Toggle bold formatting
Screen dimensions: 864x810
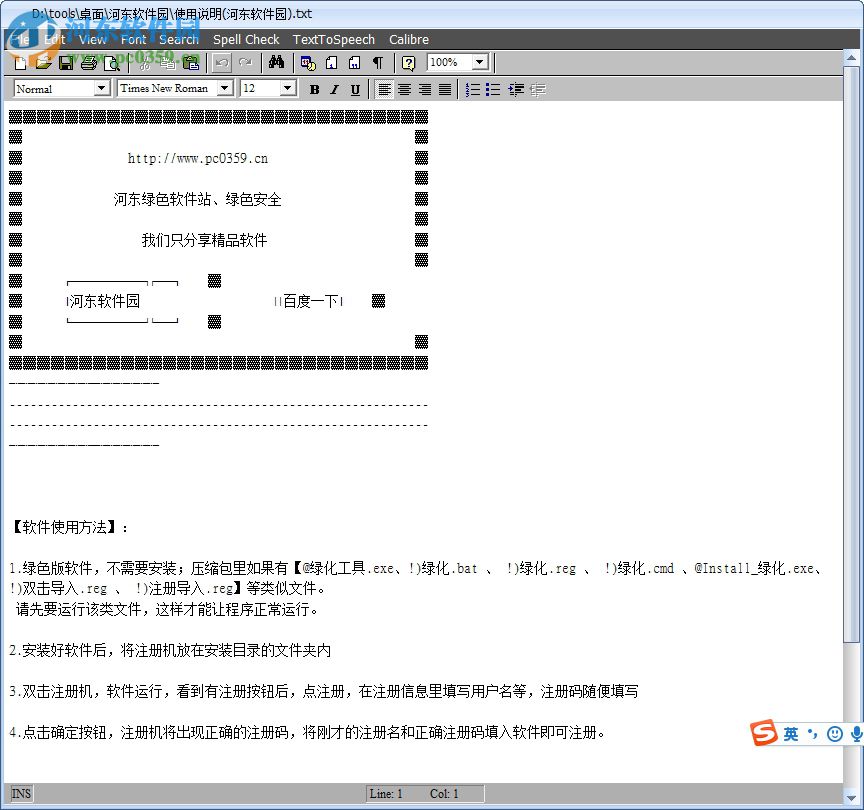(x=314, y=89)
